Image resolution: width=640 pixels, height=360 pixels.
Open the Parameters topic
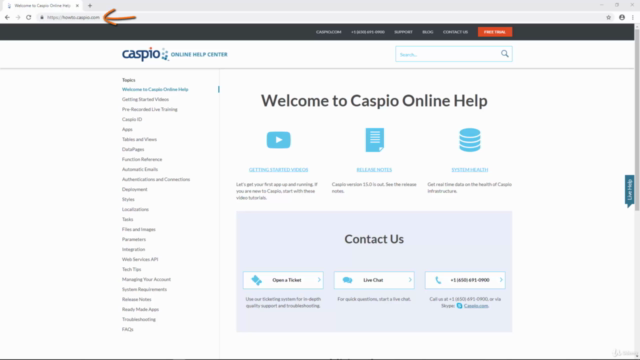[133, 239]
